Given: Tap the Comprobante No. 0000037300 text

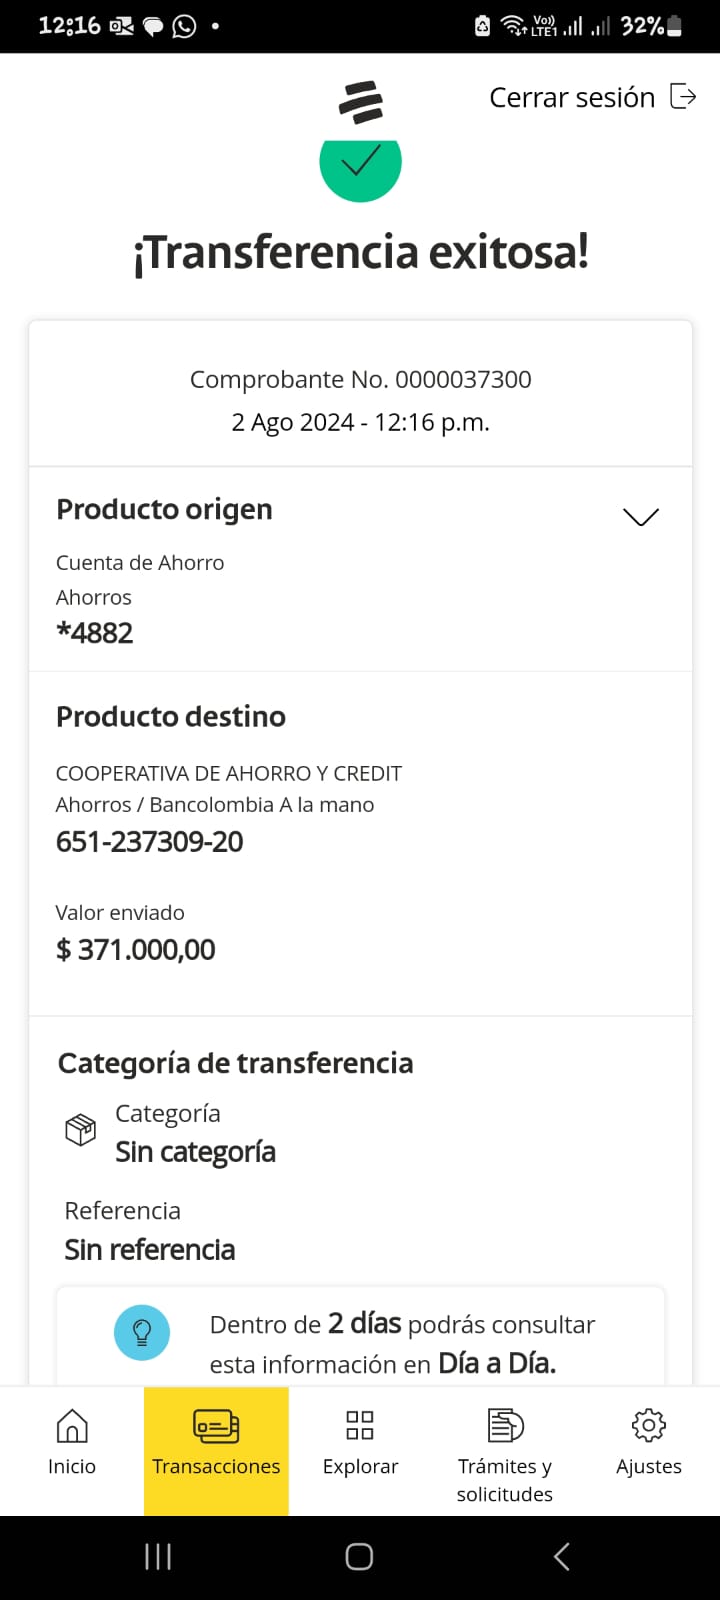Looking at the screenshot, I should tap(360, 380).
